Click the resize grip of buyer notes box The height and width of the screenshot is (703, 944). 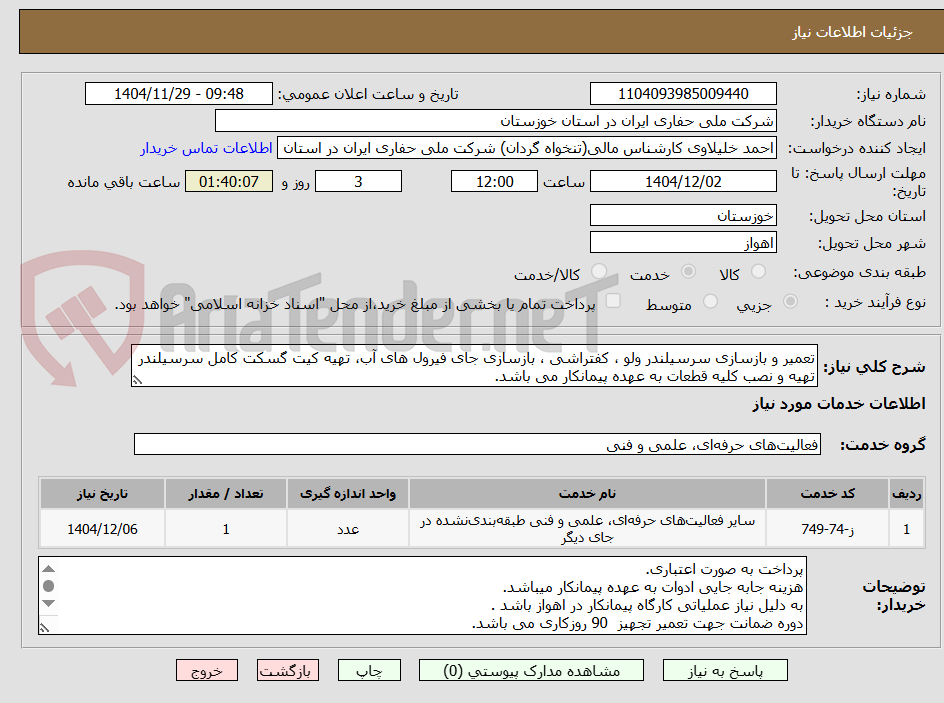(x=44, y=628)
